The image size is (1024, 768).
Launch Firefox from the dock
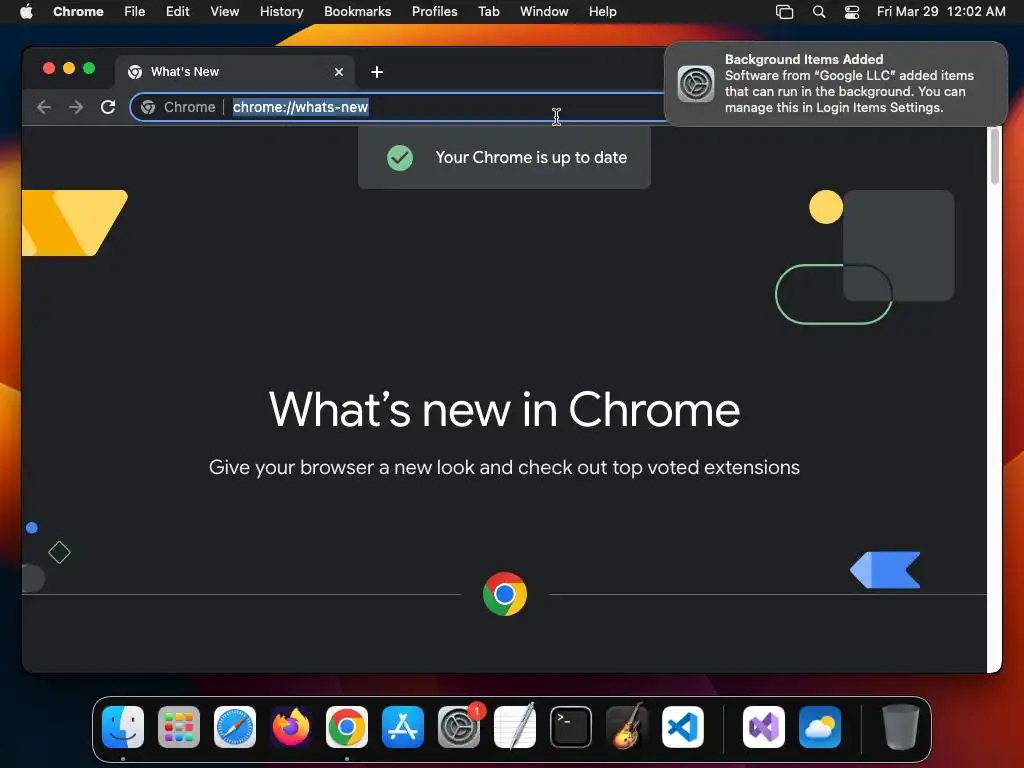click(x=291, y=727)
